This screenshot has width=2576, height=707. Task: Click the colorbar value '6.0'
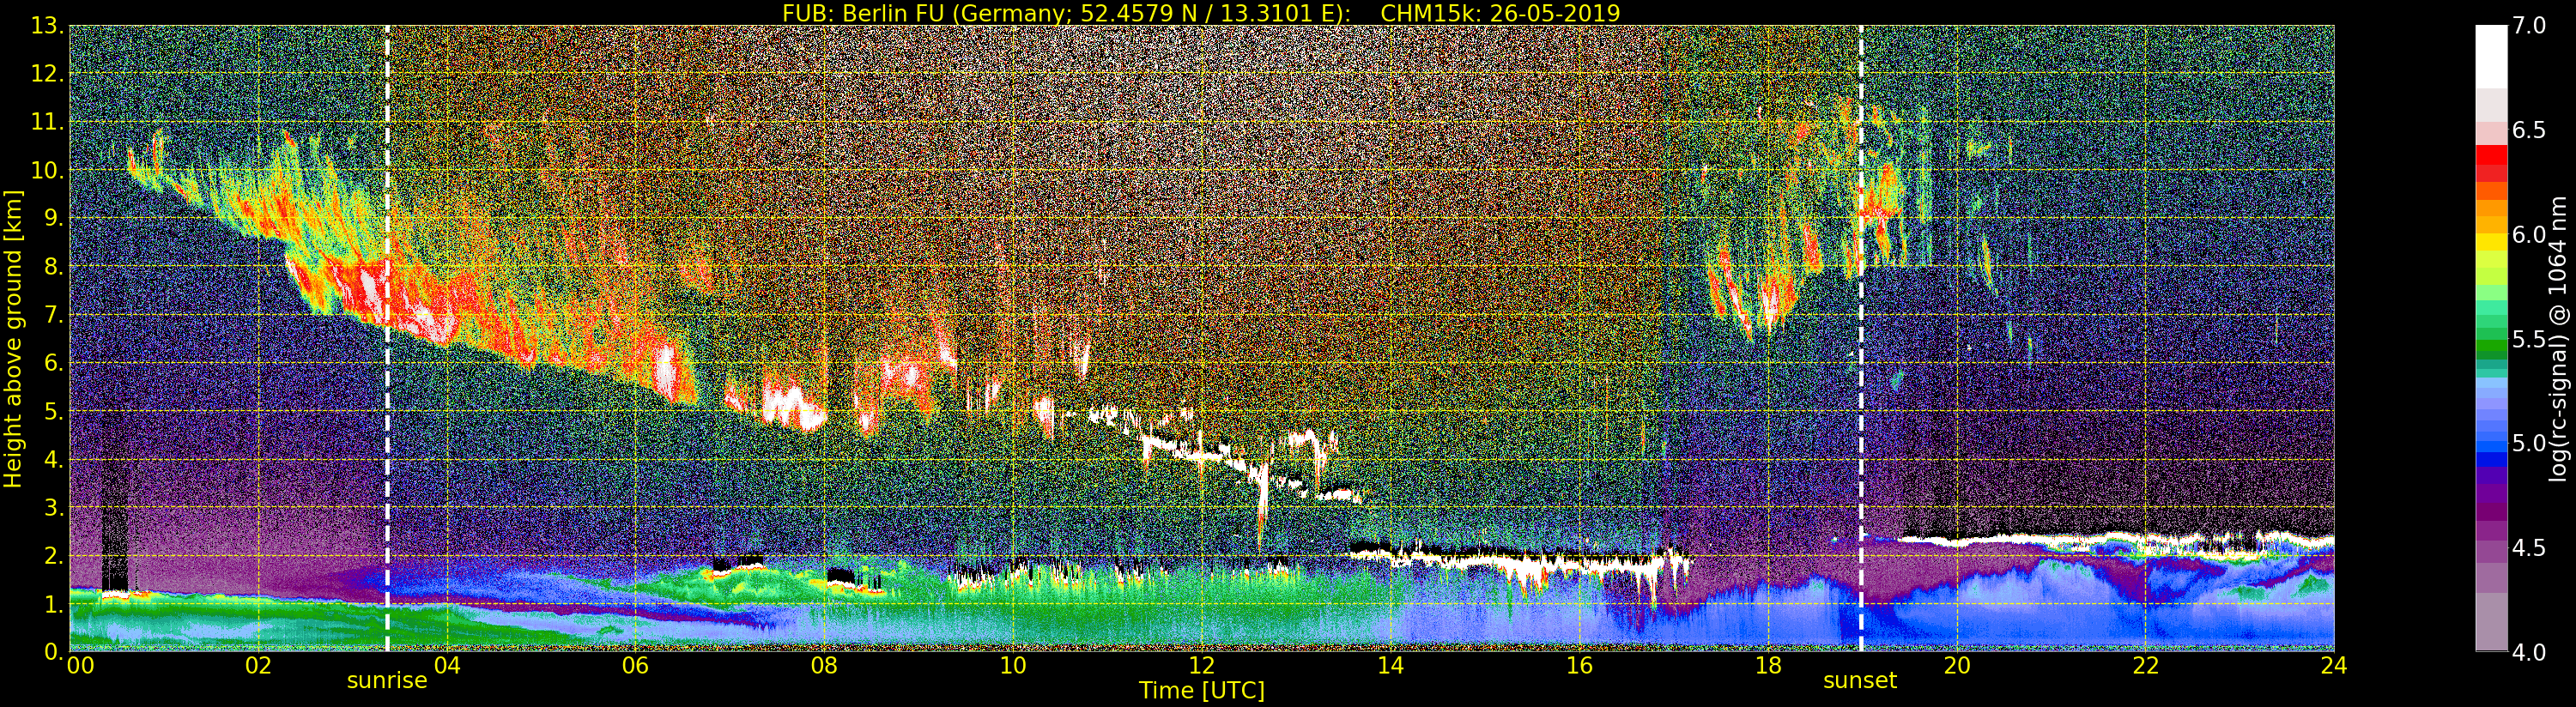click(x=2529, y=234)
